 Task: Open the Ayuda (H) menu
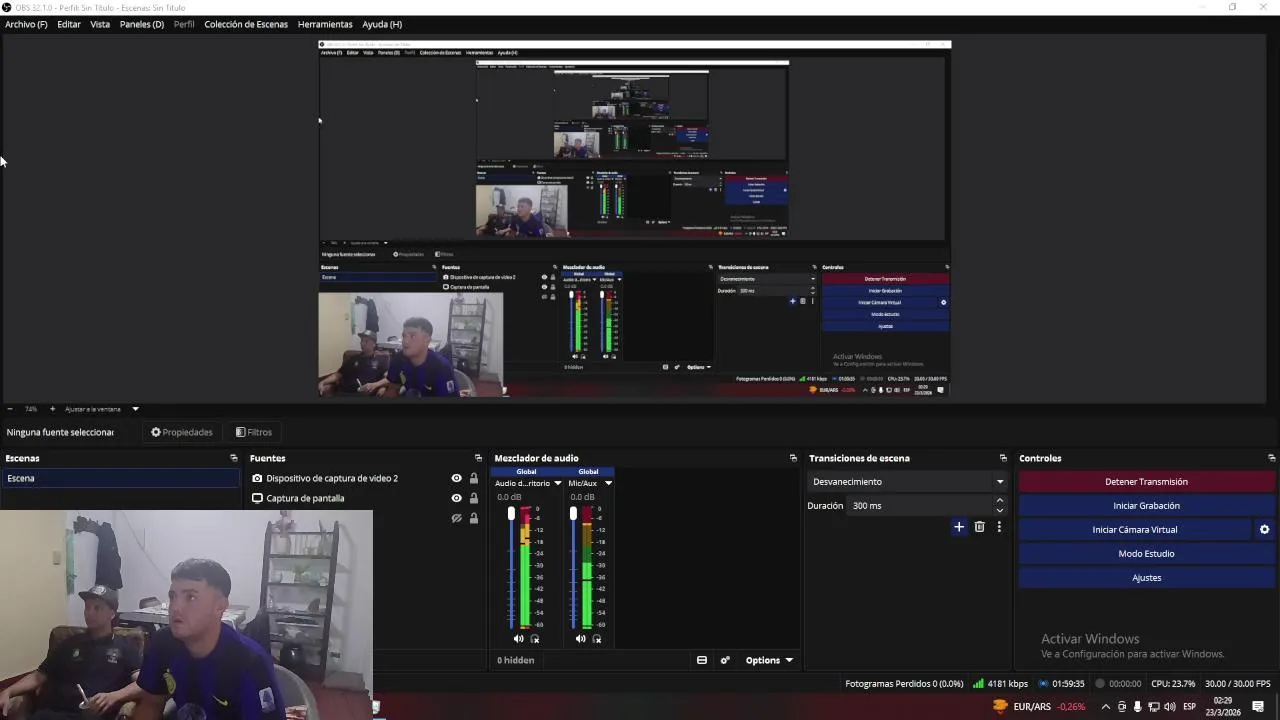click(382, 24)
